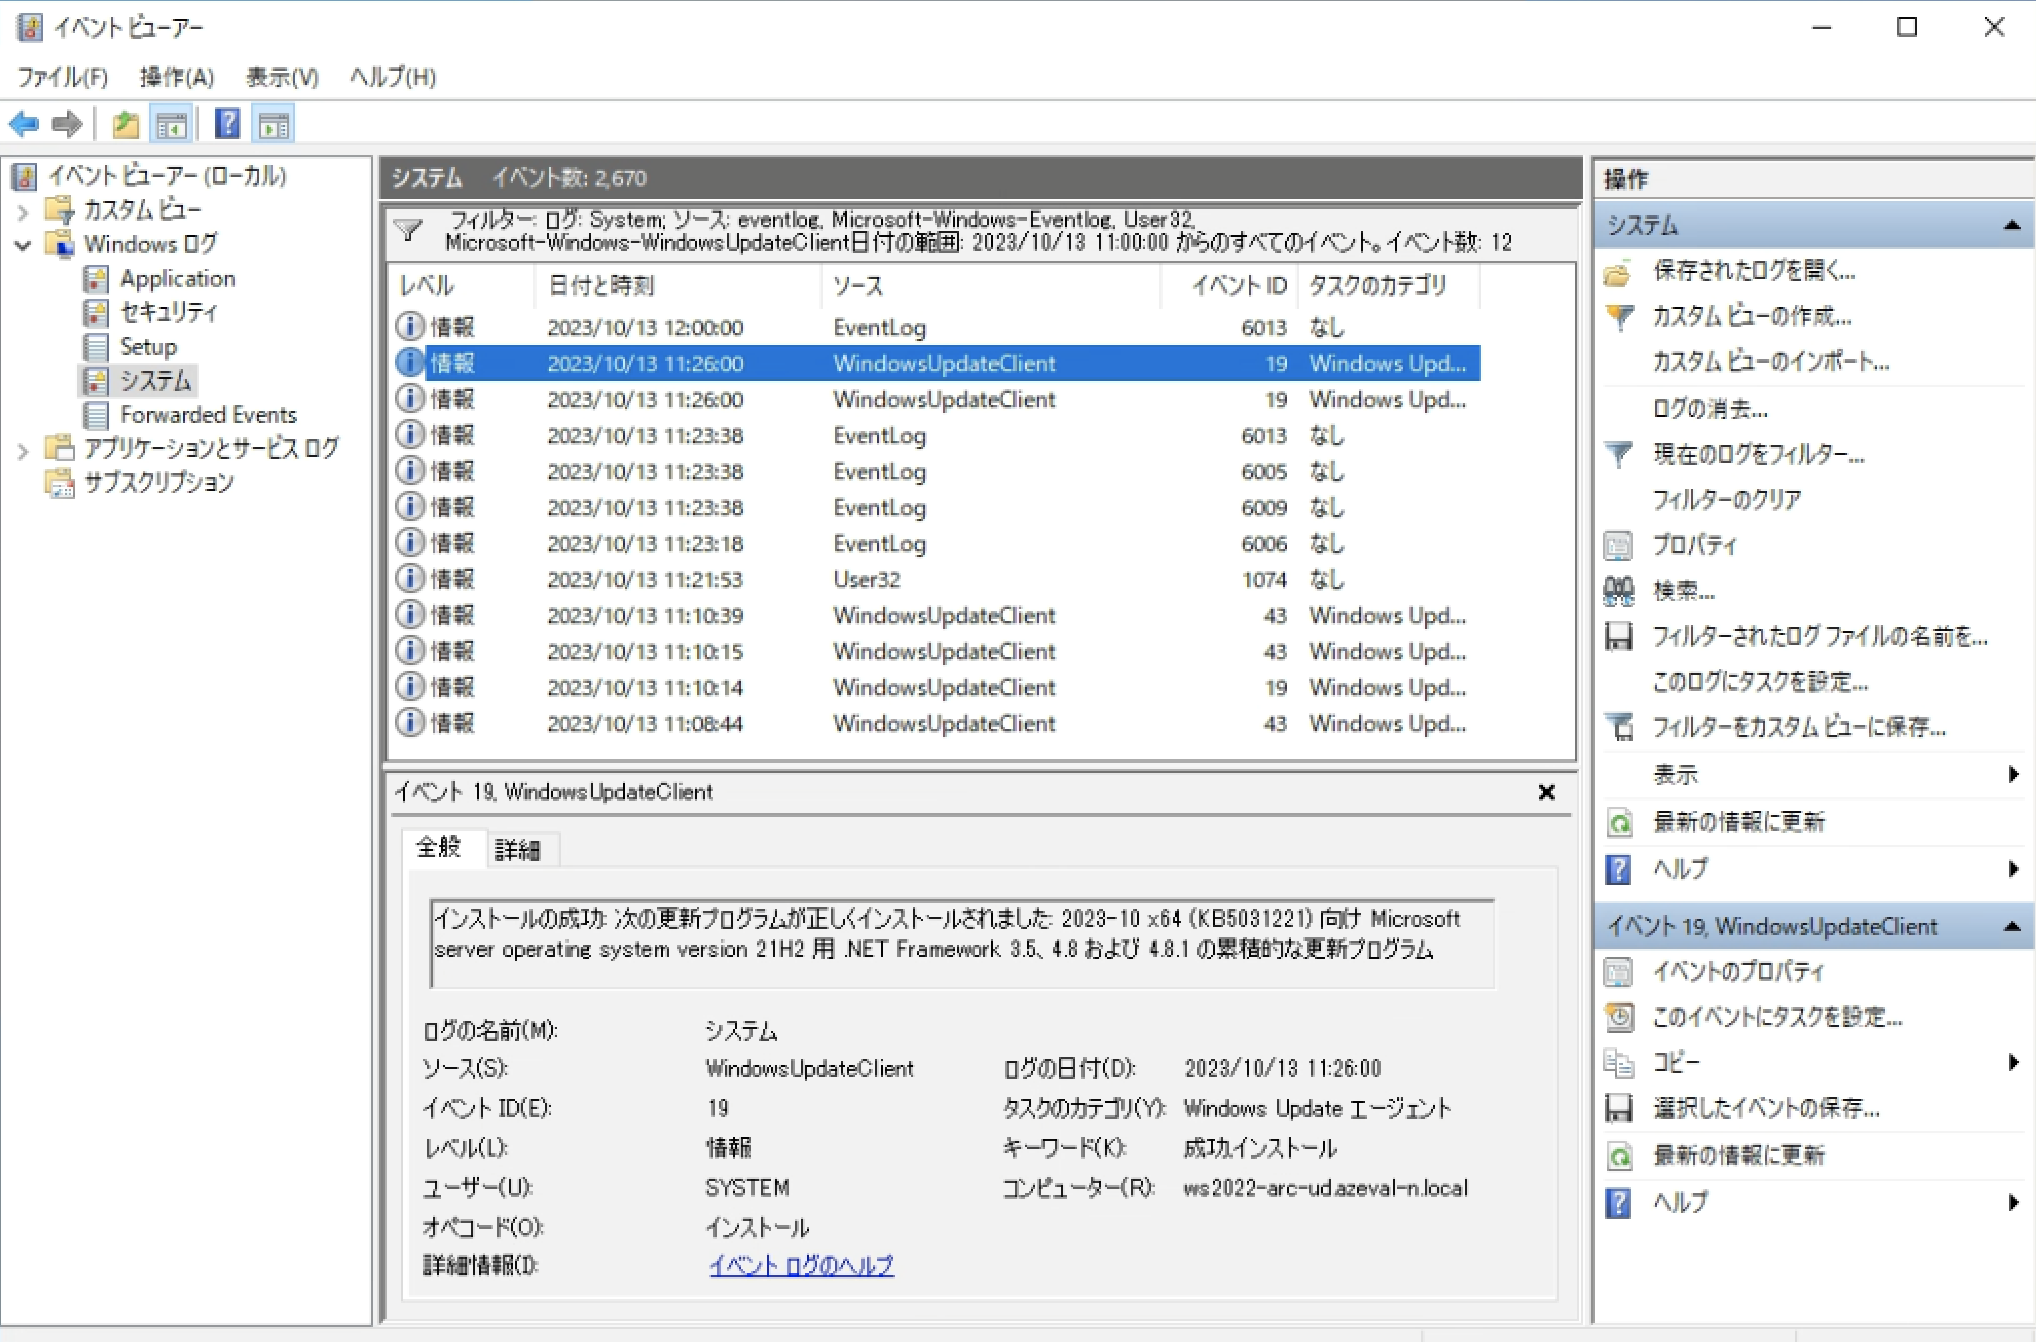Click カスタム ビューの作成 funnel icon
This screenshot has height=1342, width=2036.
click(1619, 317)
